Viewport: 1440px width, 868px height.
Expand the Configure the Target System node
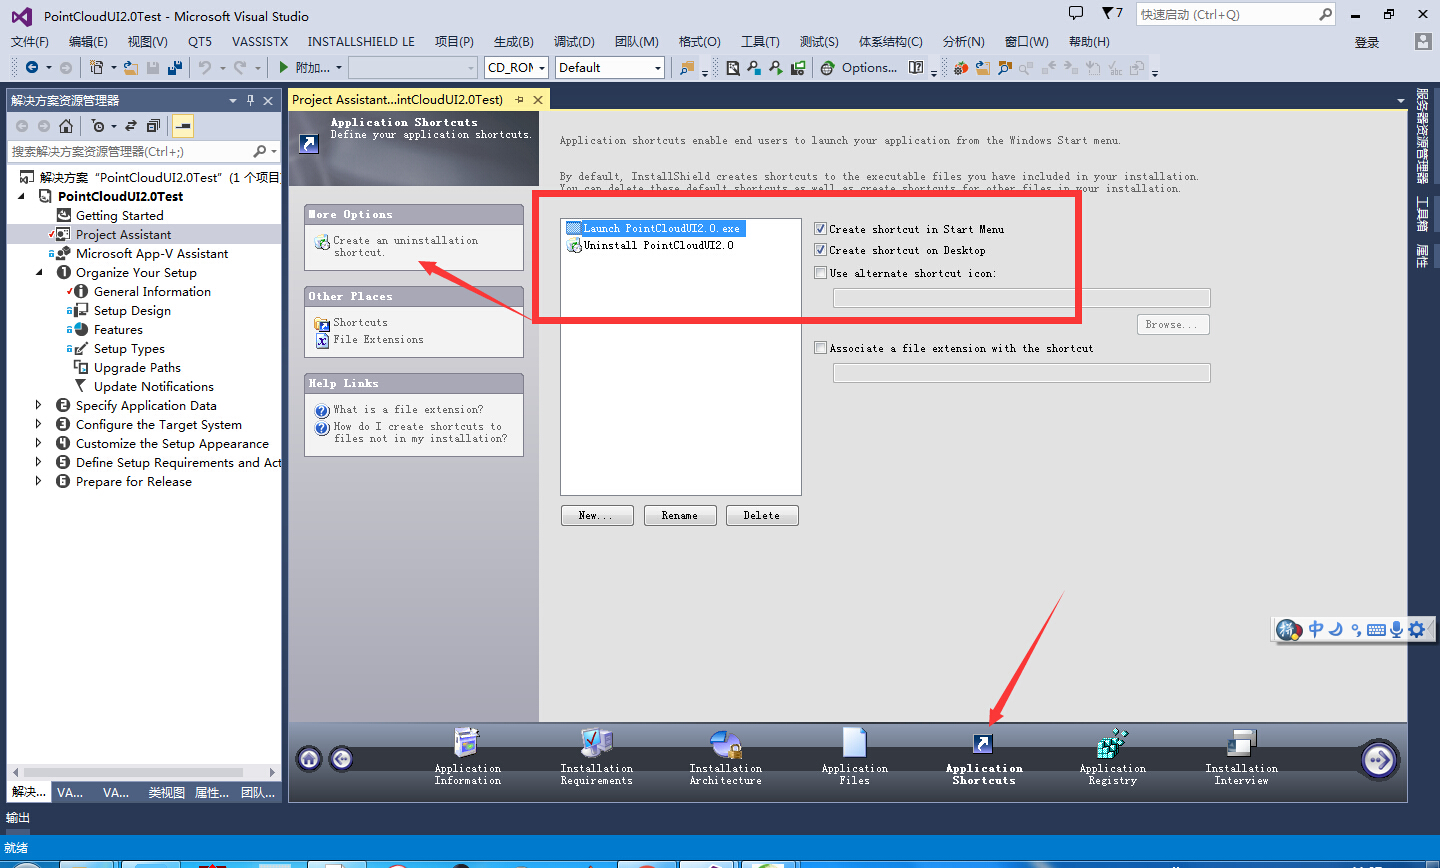click(38, 424)
